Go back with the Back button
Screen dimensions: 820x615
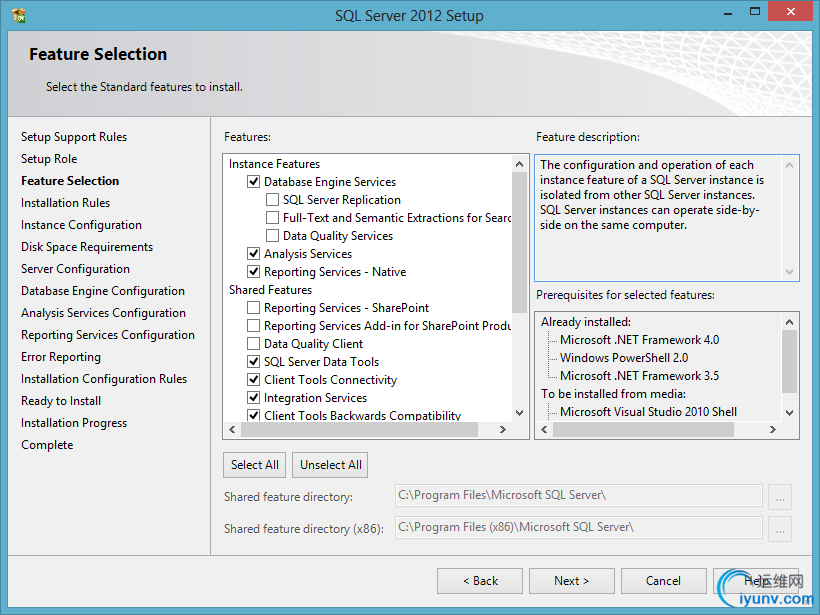click(x=480, y=581)
